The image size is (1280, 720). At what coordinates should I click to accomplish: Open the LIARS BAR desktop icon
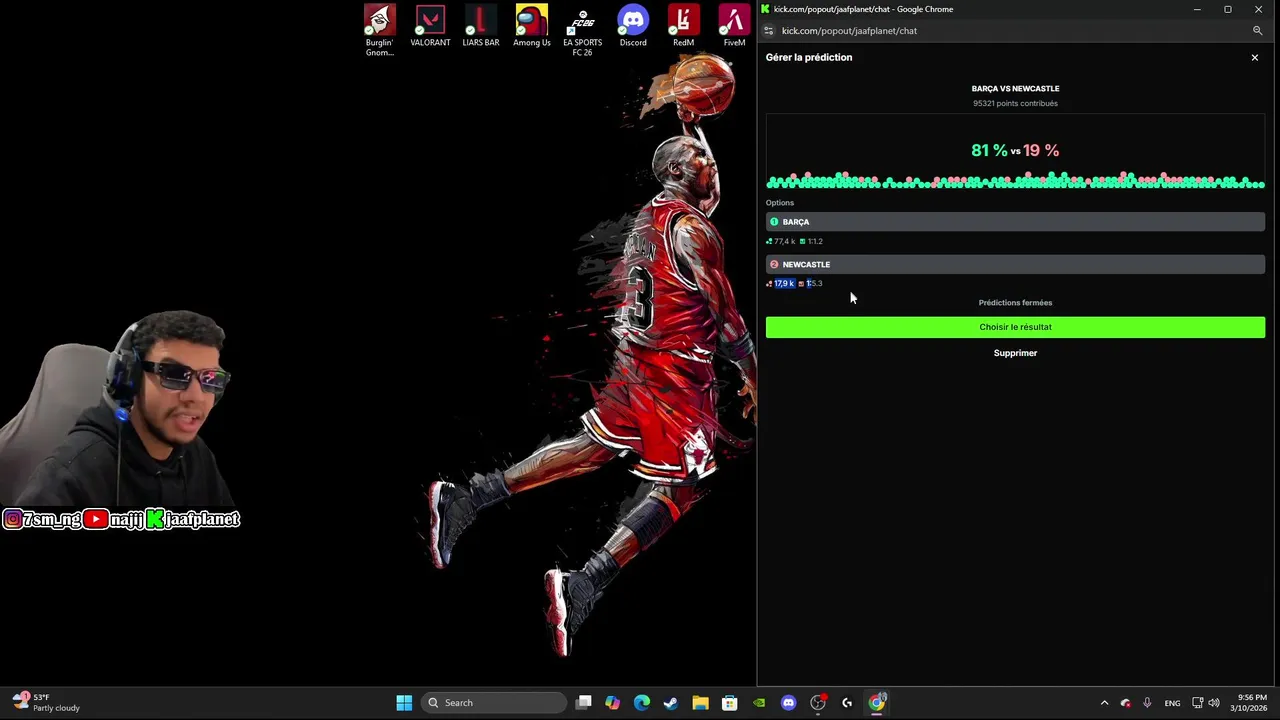click(x=481, y=26)
